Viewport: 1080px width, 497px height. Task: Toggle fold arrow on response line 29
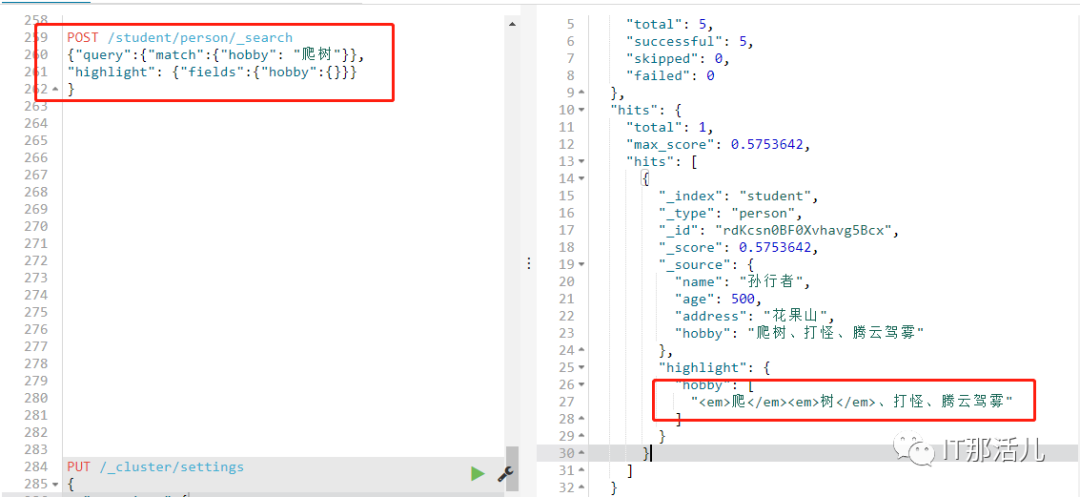tap(581, 436)
